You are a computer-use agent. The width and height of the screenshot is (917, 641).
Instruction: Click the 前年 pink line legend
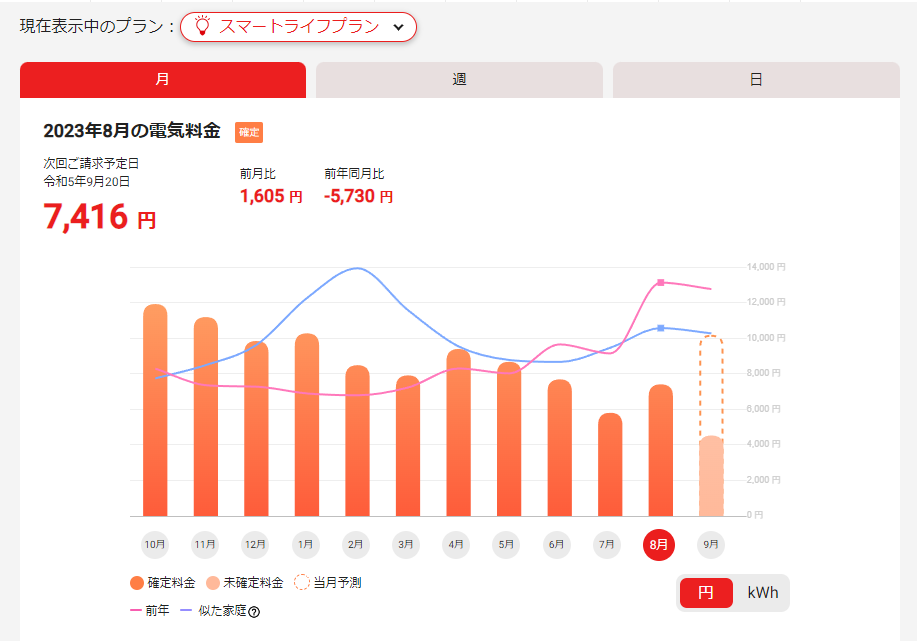click(137, 610)
